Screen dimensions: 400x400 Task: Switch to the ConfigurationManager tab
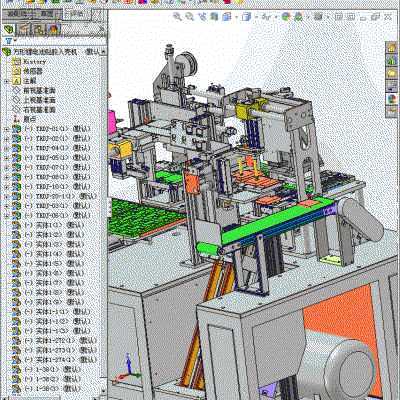click(x=39, y=30)
